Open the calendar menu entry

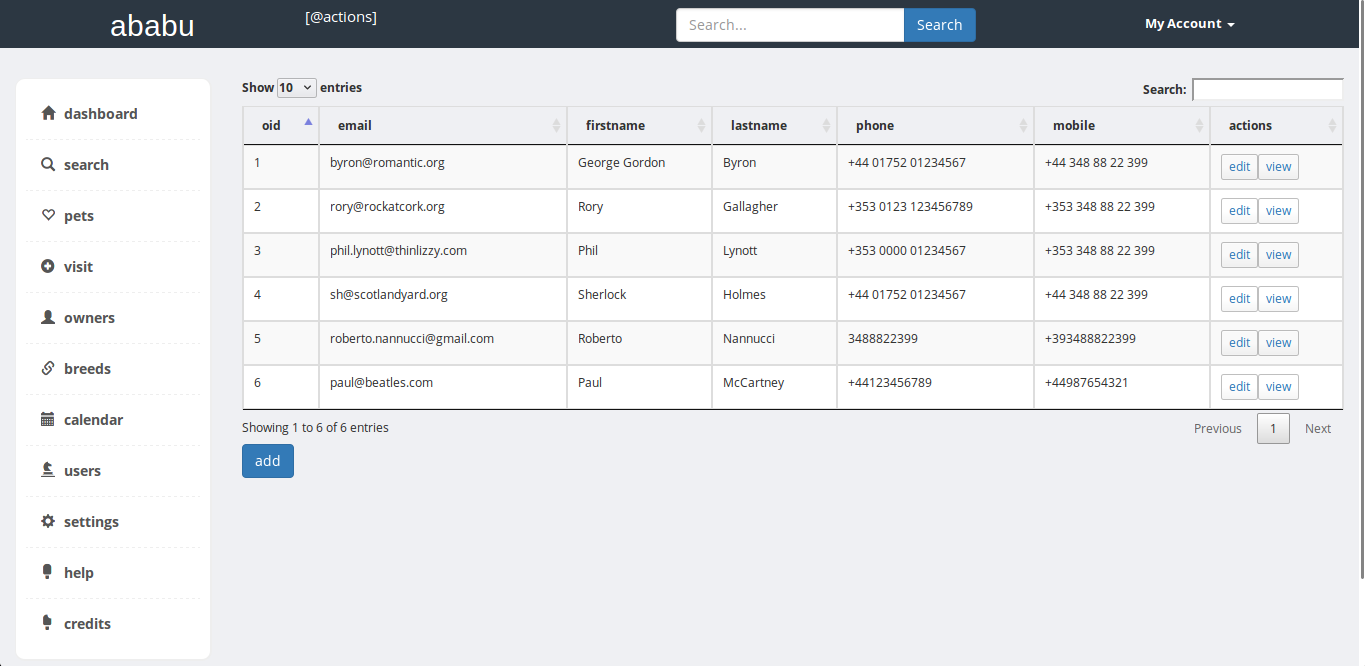[93, 420]
